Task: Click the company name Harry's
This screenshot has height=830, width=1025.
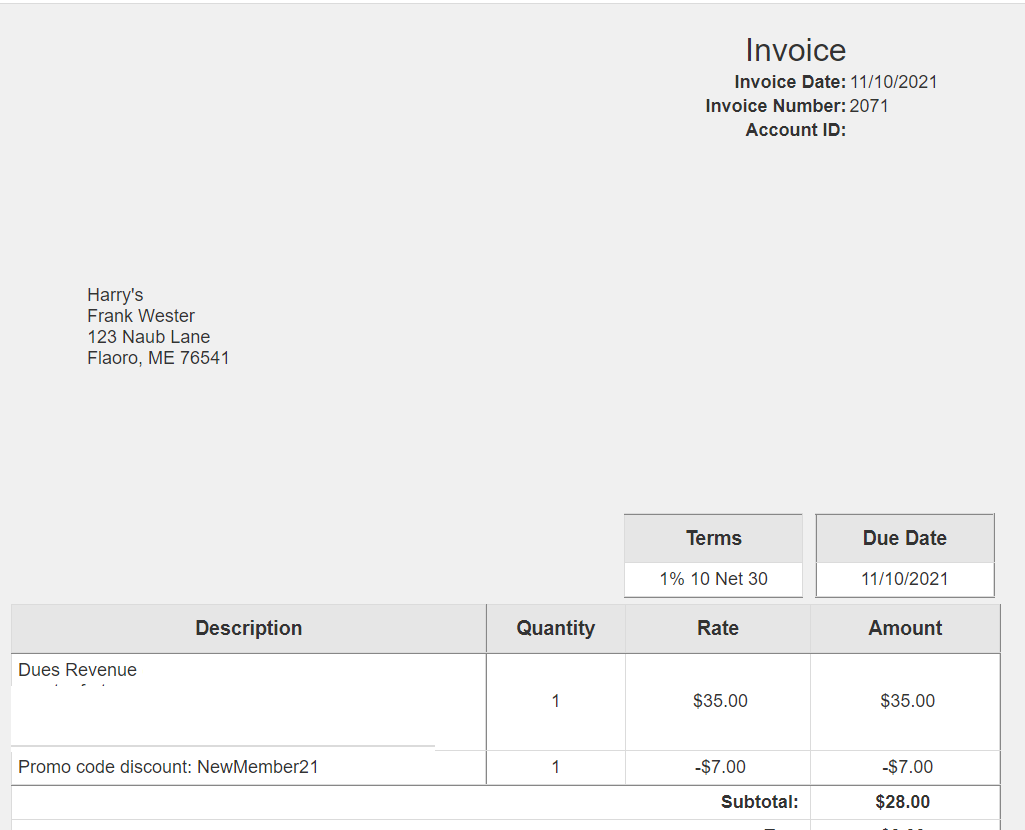Action: (x=115, y=295)
